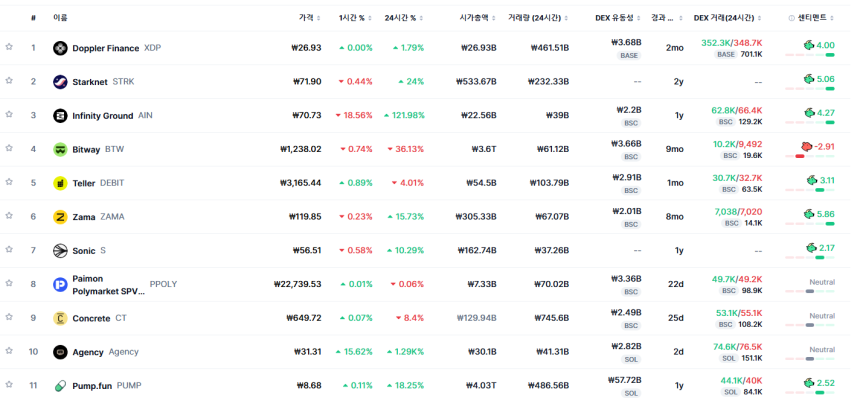Click the info icon beside 센티멘트 header
The image size is (860, 398).
791,18
